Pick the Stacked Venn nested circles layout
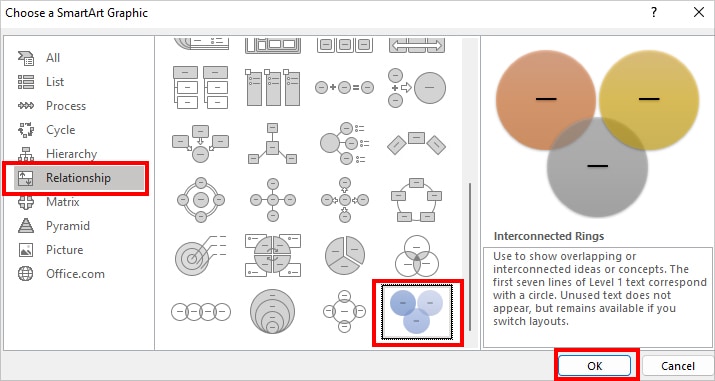The height and width of the screenshot is (381, 715). 272,312
